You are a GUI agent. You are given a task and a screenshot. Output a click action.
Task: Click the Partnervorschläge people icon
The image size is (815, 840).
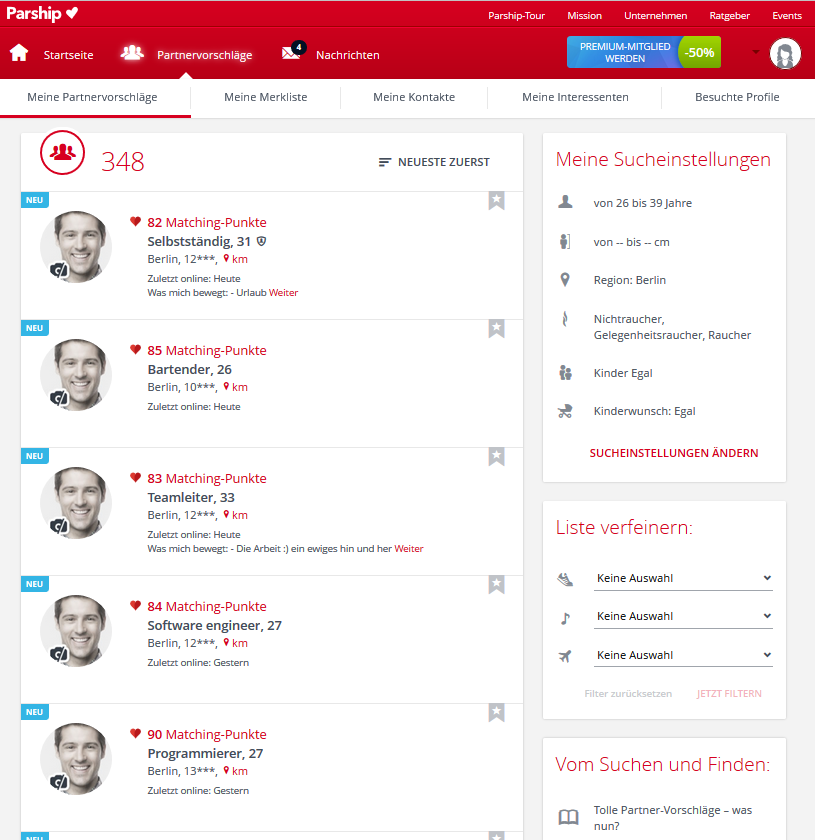click(132, 52)
